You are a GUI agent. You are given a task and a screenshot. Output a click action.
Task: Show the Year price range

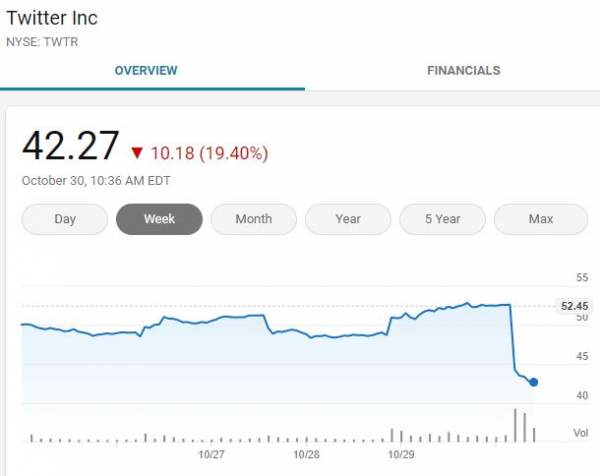point(348,219)
